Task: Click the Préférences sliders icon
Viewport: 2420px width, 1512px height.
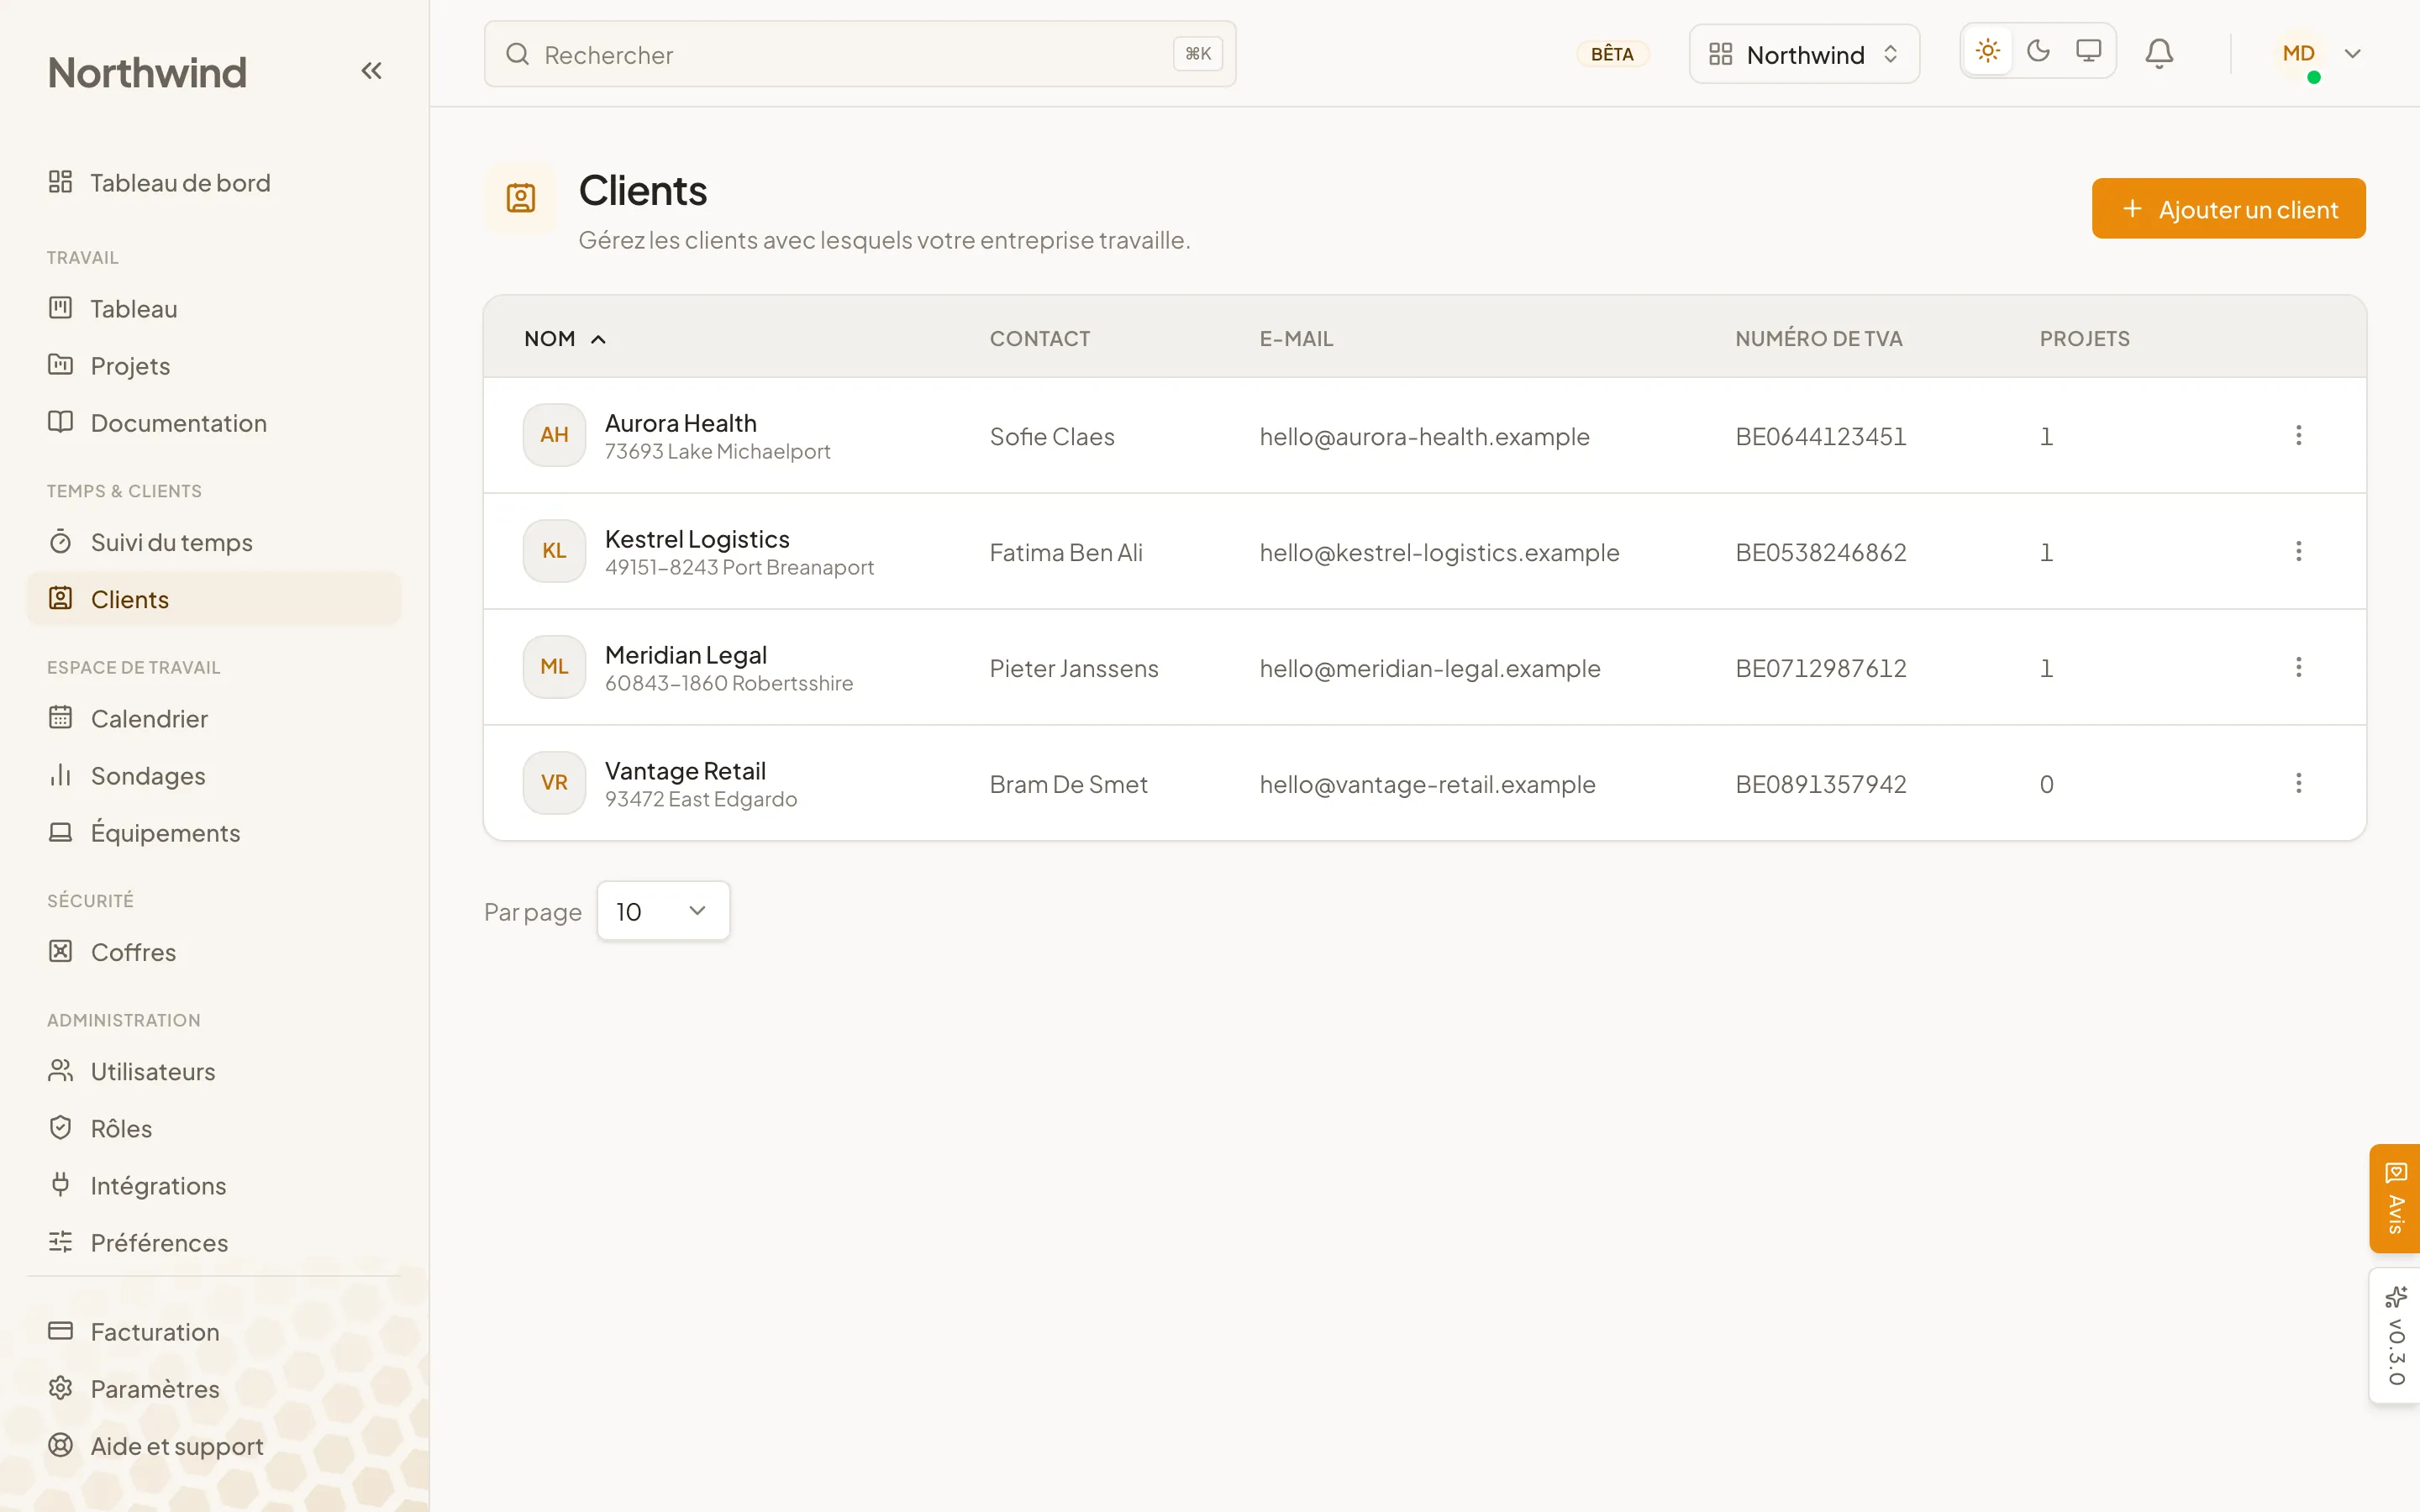Action: [x=61, y=1242]
